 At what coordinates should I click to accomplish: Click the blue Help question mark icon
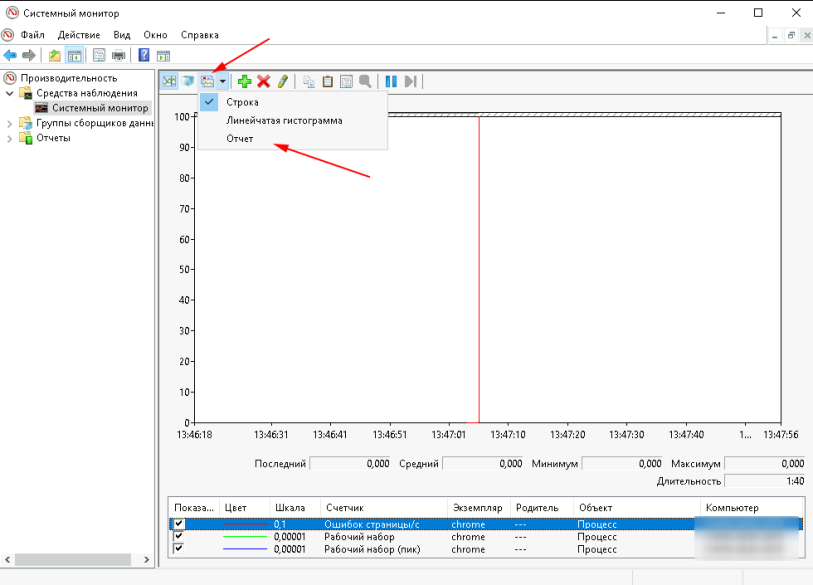point(144,55)
